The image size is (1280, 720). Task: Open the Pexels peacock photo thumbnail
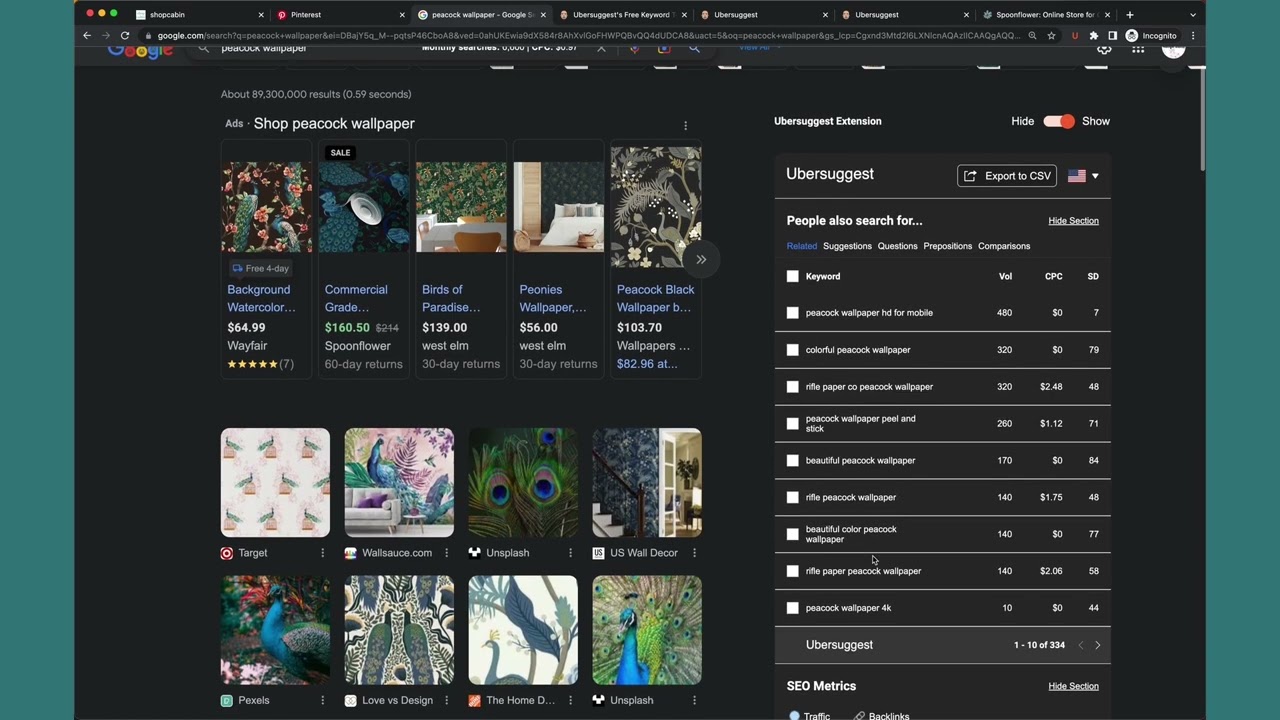tap(275, 630)
